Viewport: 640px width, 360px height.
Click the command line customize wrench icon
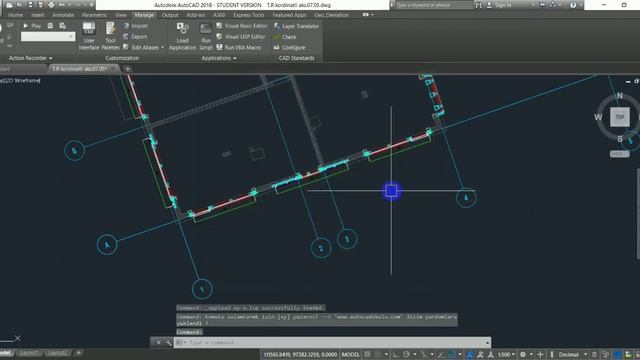(169, 342)
